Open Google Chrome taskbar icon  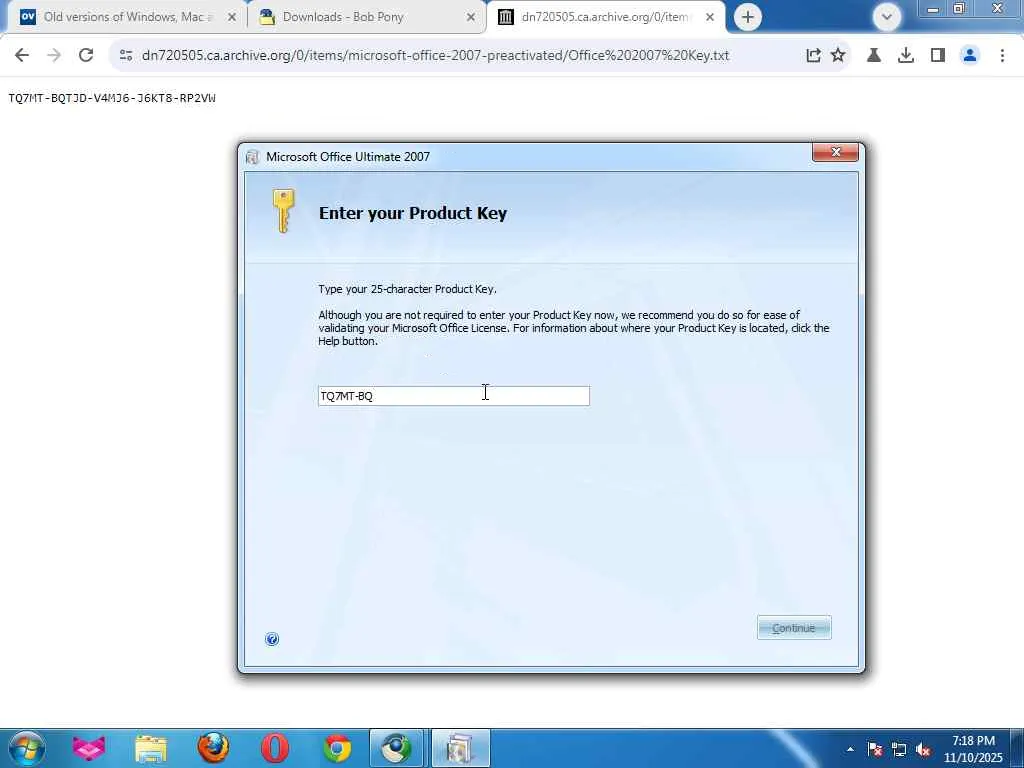337,748
